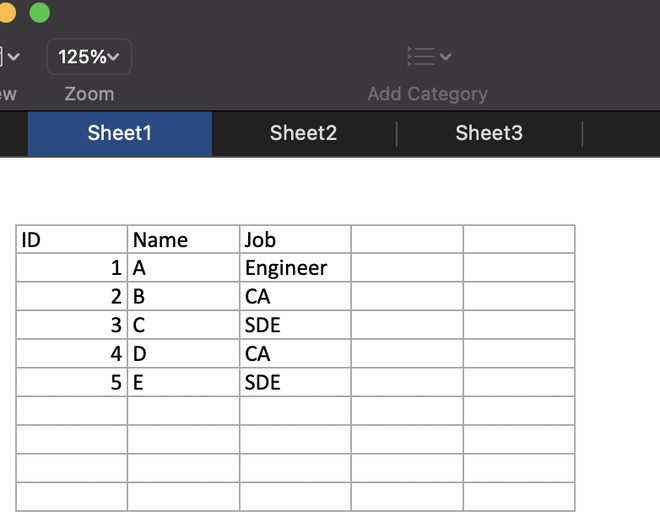Click the Name cell containing E
This screenshot has width=660, height=522.
pyautogui.click(x=183, y=382)
